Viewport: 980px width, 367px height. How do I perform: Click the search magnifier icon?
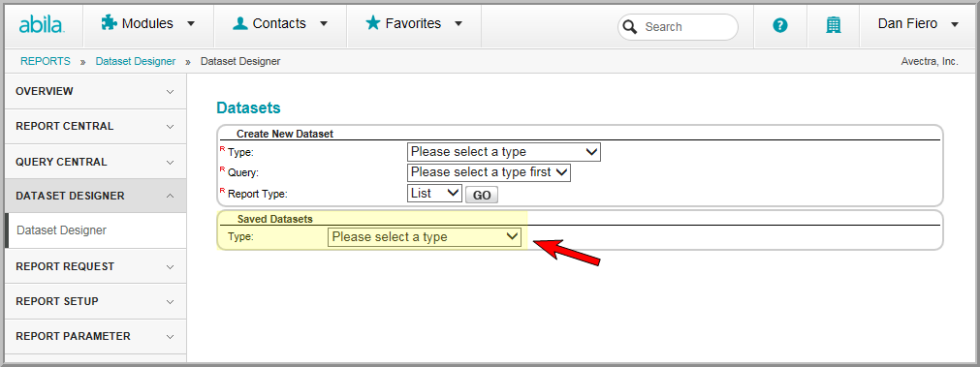(630, 27)
